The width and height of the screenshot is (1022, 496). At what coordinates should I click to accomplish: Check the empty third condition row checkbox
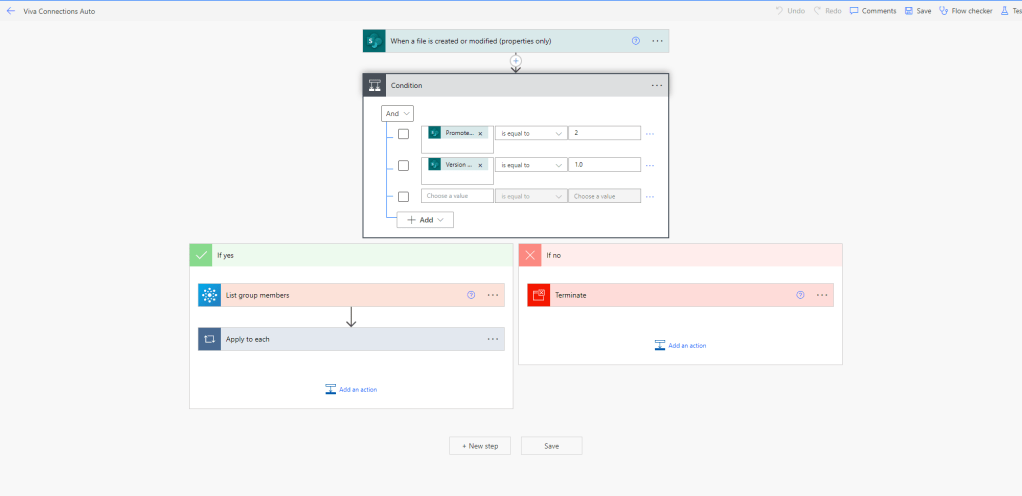point(403,196)
